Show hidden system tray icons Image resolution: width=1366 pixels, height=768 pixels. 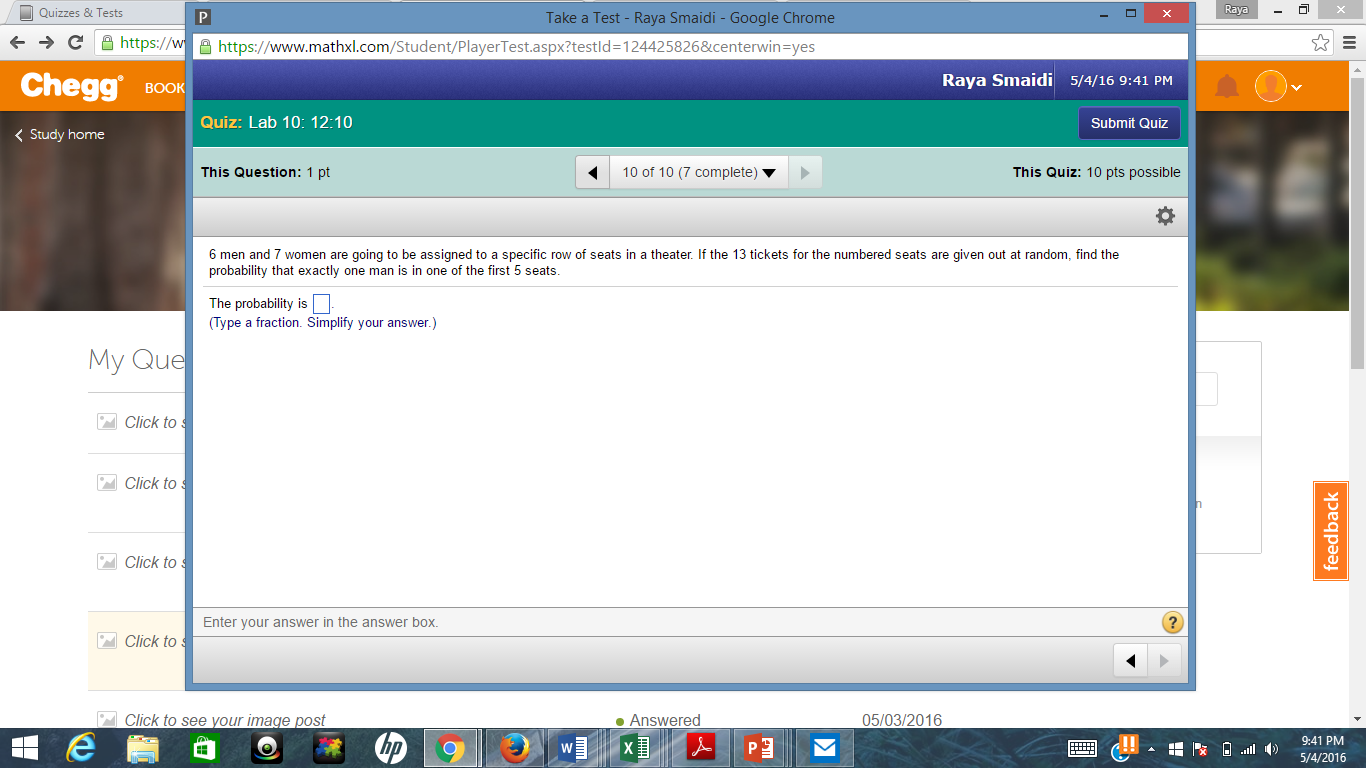pos(1150,749)
